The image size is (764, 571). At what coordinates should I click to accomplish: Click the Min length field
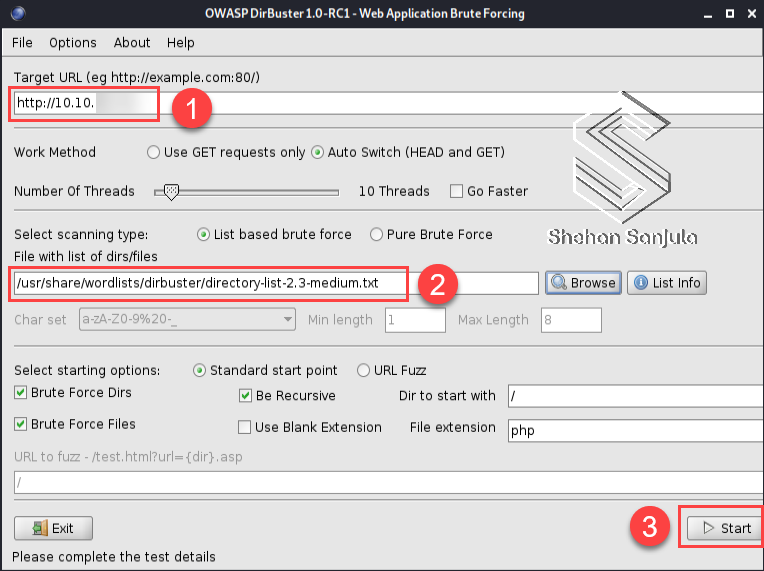click(415, 320)
